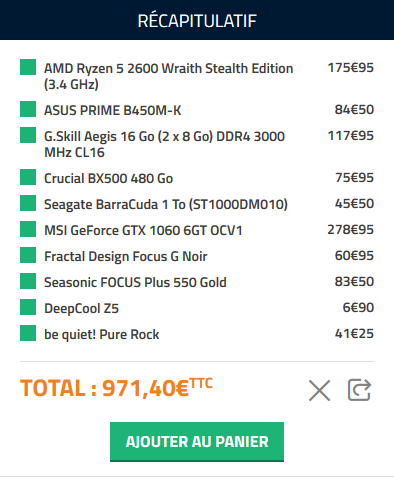Click green square beside Fractal Design Focus G
The height and width of the screenshot is (477, 394).
tap(28, 255)
